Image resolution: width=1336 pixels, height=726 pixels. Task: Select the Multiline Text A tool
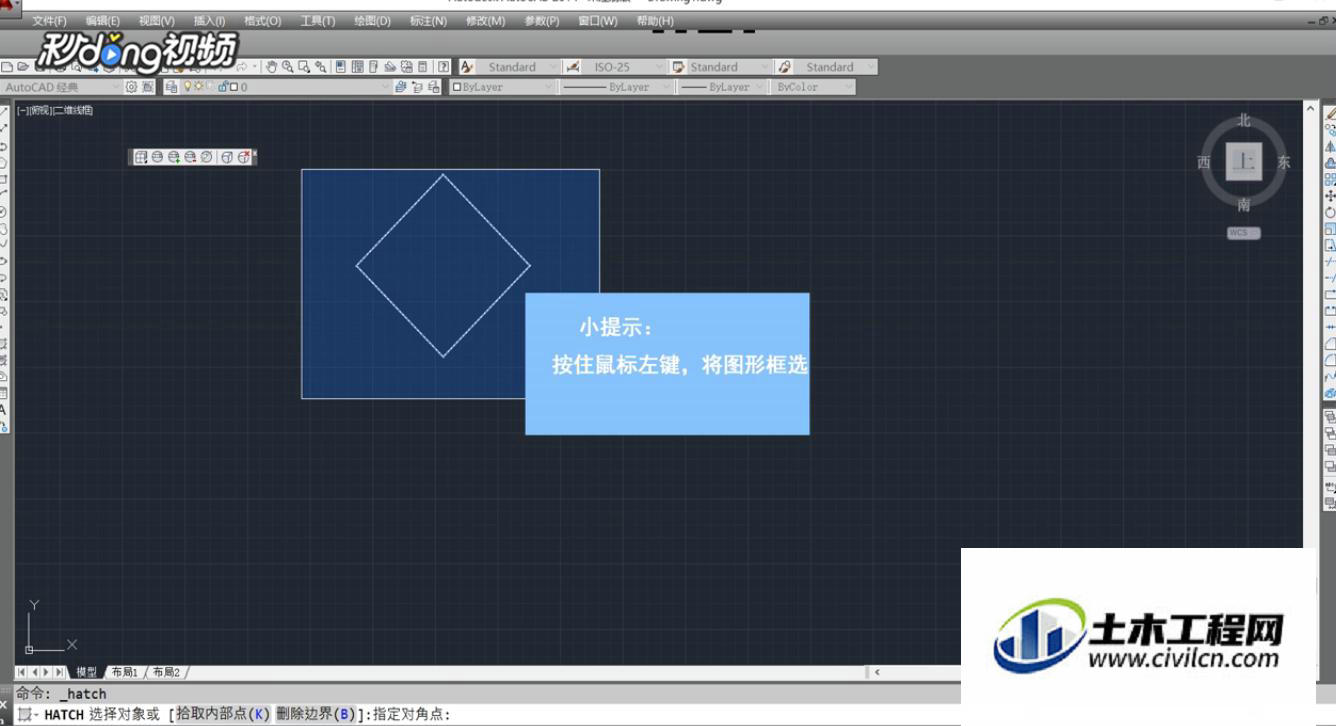3,410
